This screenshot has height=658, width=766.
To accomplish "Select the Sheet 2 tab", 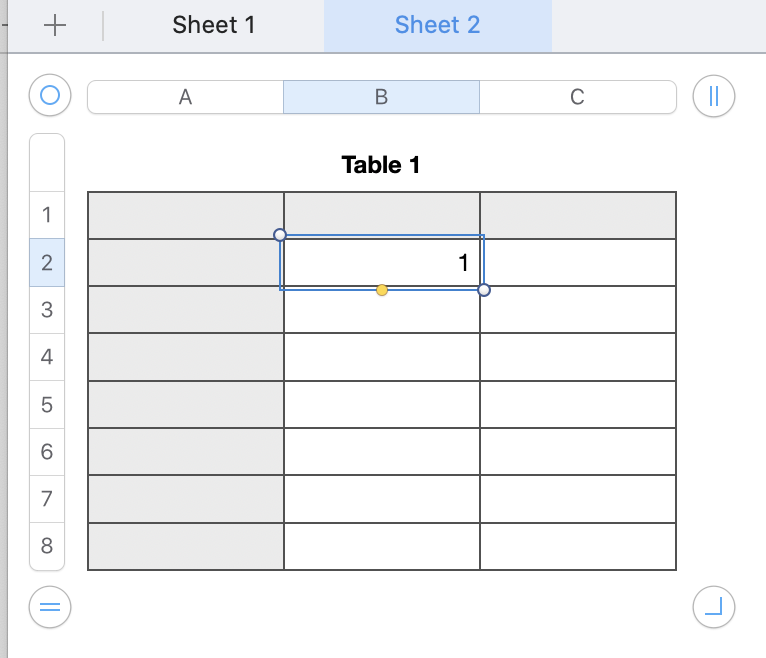I will 437,26.
